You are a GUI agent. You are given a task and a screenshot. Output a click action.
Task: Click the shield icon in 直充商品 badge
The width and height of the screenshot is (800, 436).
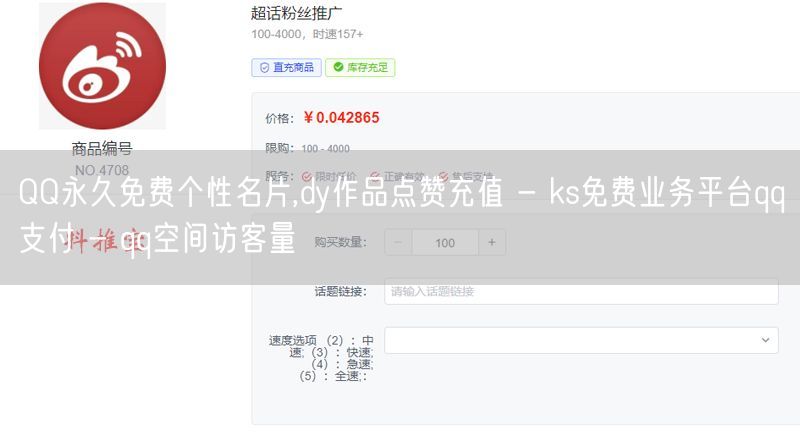click(x=264, y=68)
